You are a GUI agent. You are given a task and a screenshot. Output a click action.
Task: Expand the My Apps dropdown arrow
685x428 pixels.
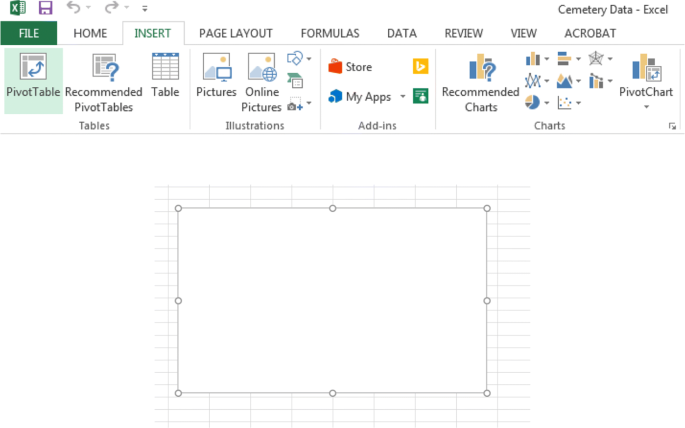[402, 97]
